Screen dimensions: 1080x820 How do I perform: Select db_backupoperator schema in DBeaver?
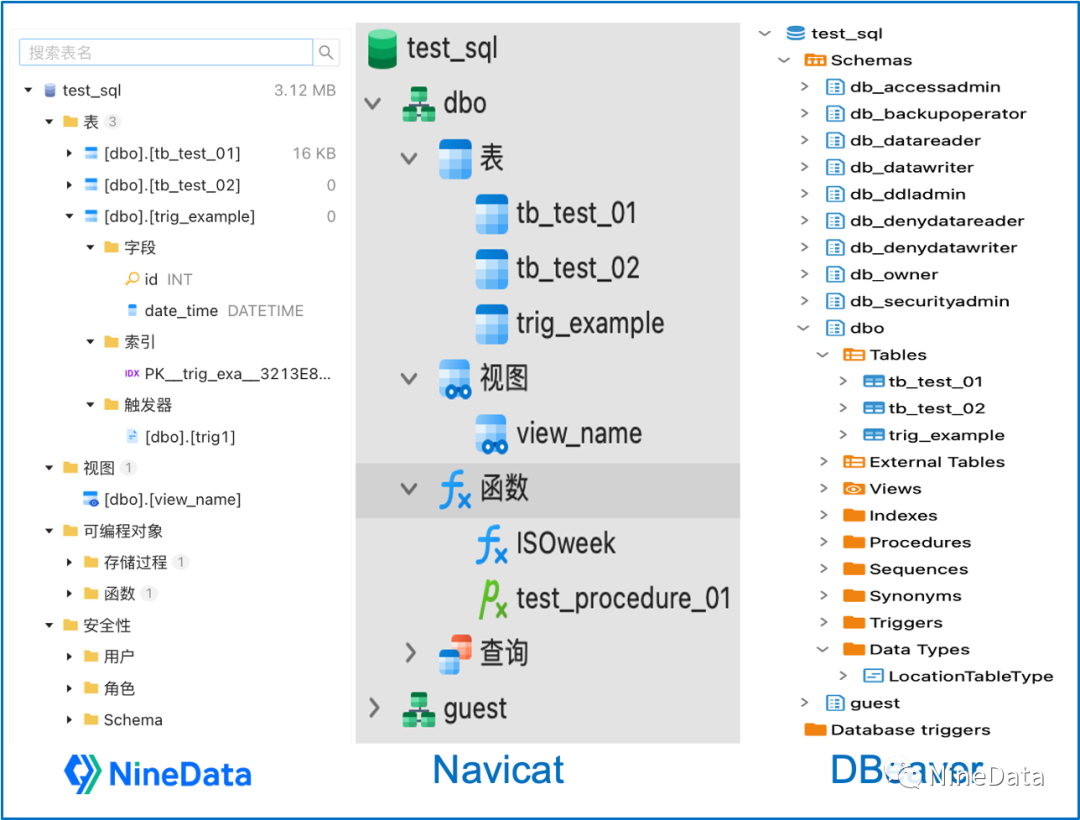938,114
